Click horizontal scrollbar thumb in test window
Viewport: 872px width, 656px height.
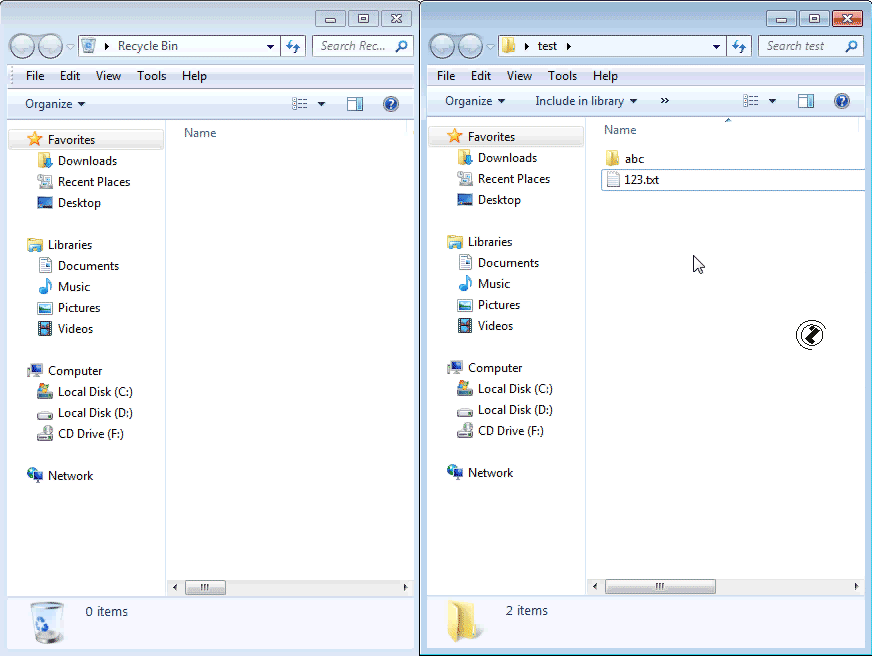click(x=660, y=587)
